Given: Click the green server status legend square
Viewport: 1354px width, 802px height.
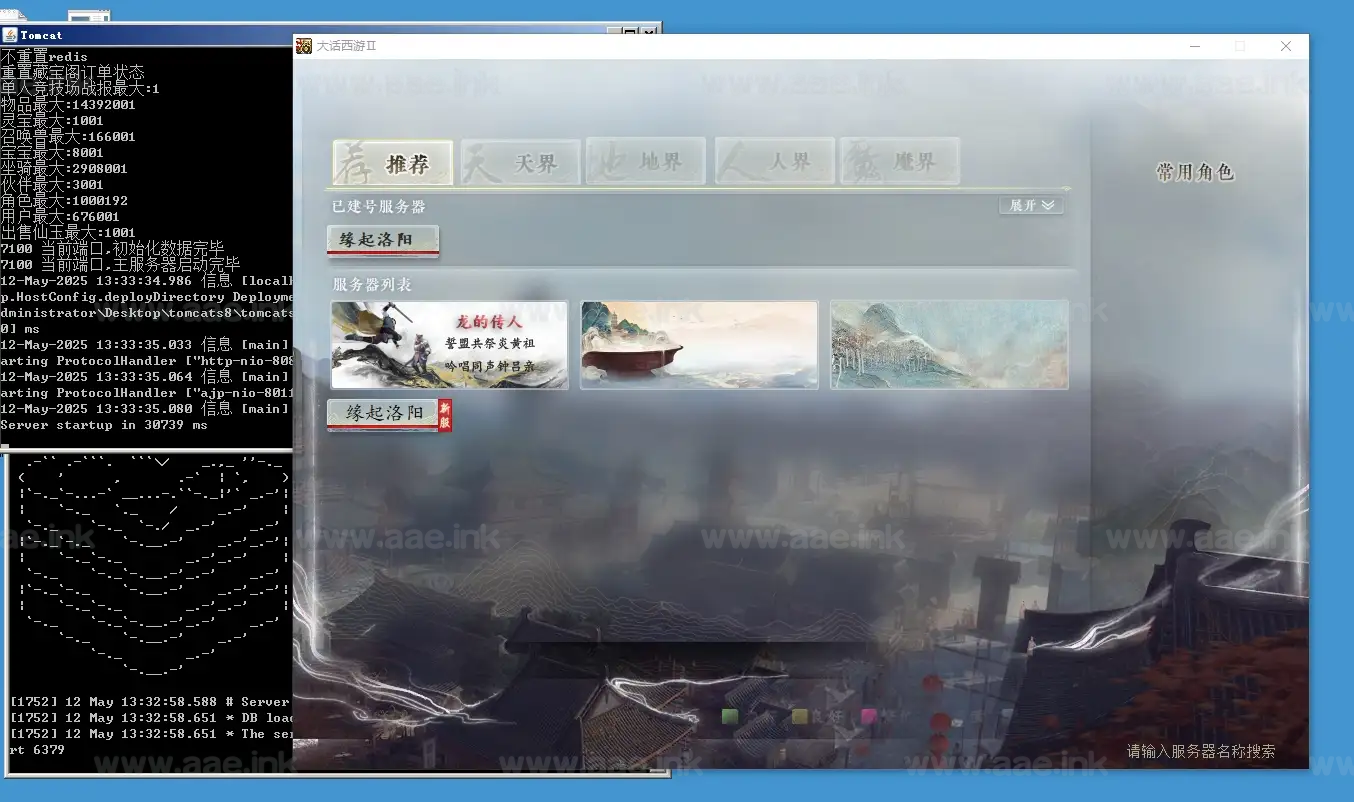Looking at the screenshot, I should pos(730,716).
